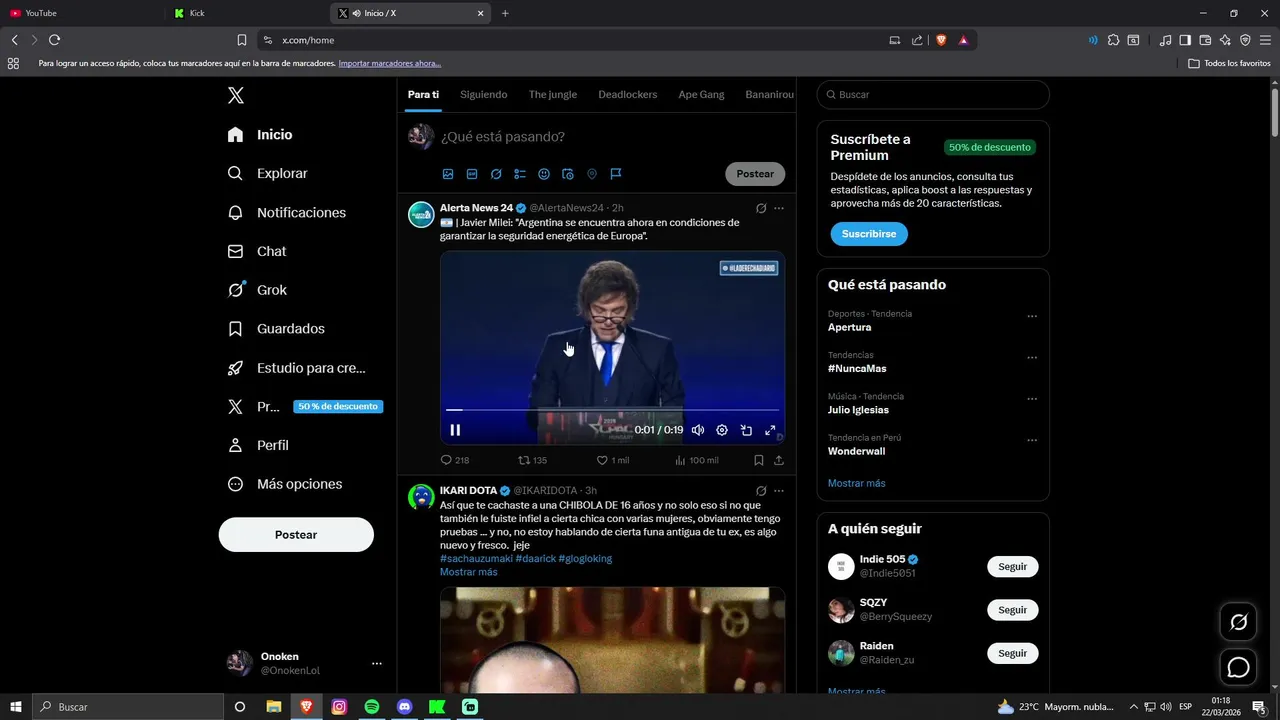Image resolution: width=1280 pixels, height=720 pixels.
Task: Click the Grok explain icon on the Alerta News 24 post
Action: click(x=761, y=208)
